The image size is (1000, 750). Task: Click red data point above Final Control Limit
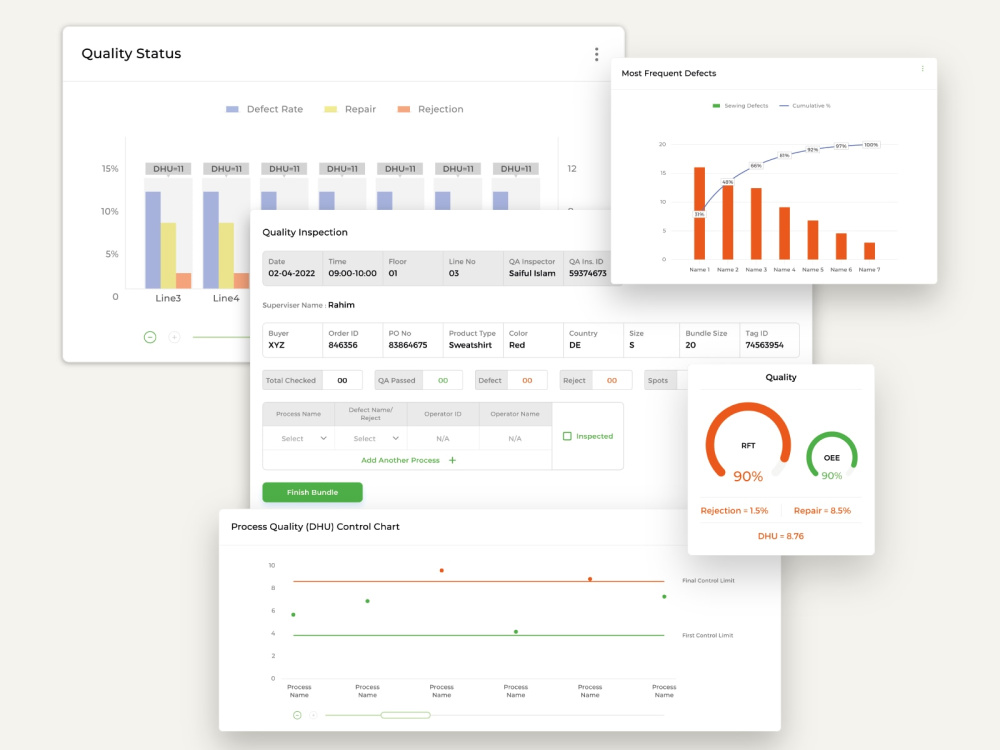click(x=441, y=570)
